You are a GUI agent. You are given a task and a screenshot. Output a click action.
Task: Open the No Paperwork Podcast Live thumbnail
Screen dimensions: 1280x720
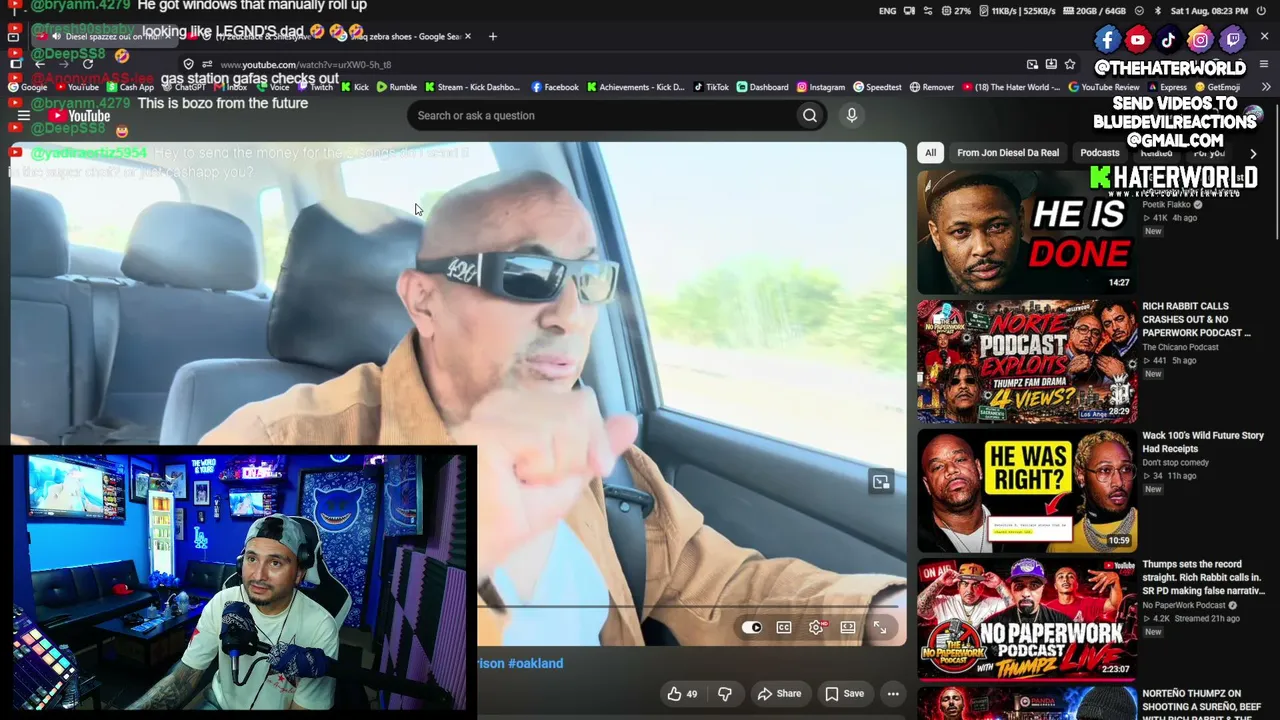1027,619
